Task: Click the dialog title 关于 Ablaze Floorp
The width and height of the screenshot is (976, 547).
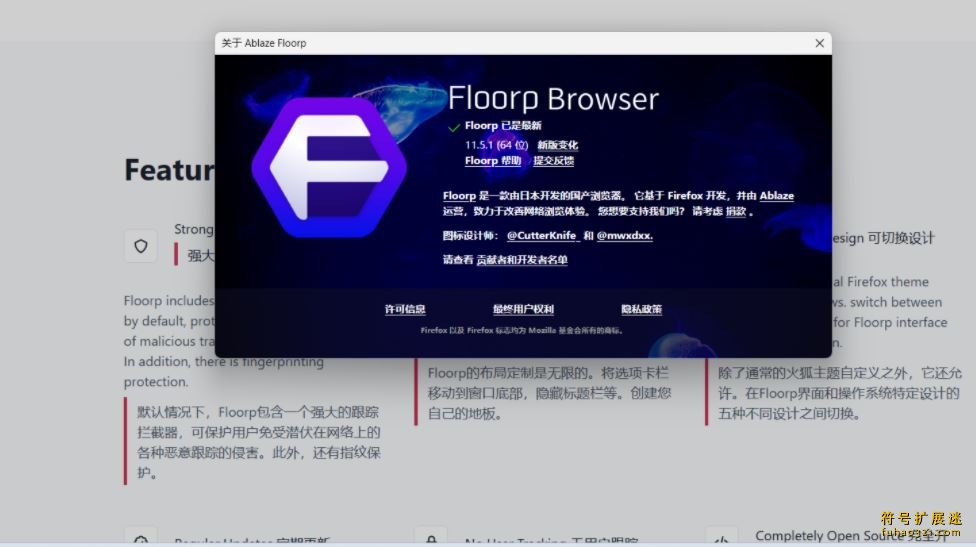Action: coord(264,43)
